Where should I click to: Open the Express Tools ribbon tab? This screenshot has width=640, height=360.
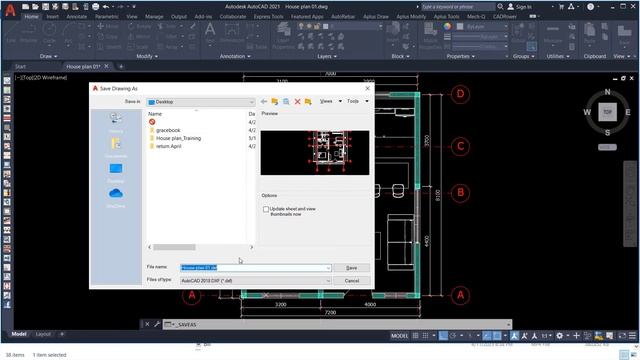click(268, 17)
